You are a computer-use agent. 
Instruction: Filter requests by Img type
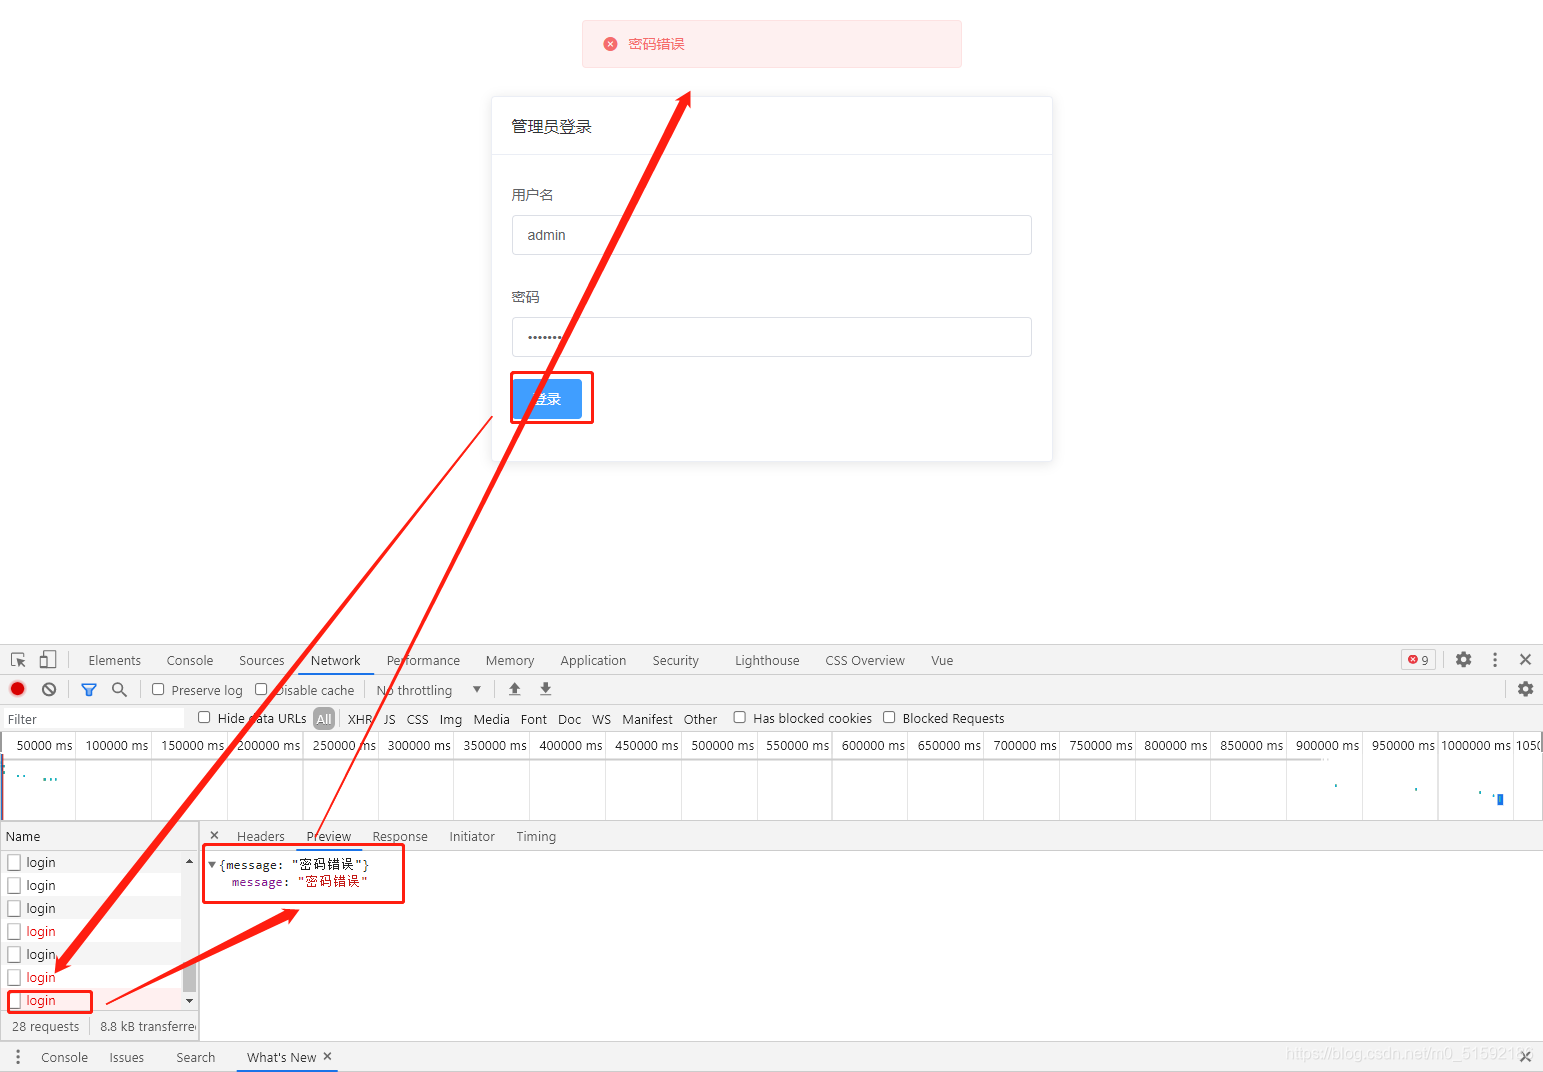click(x=451, y=719)
